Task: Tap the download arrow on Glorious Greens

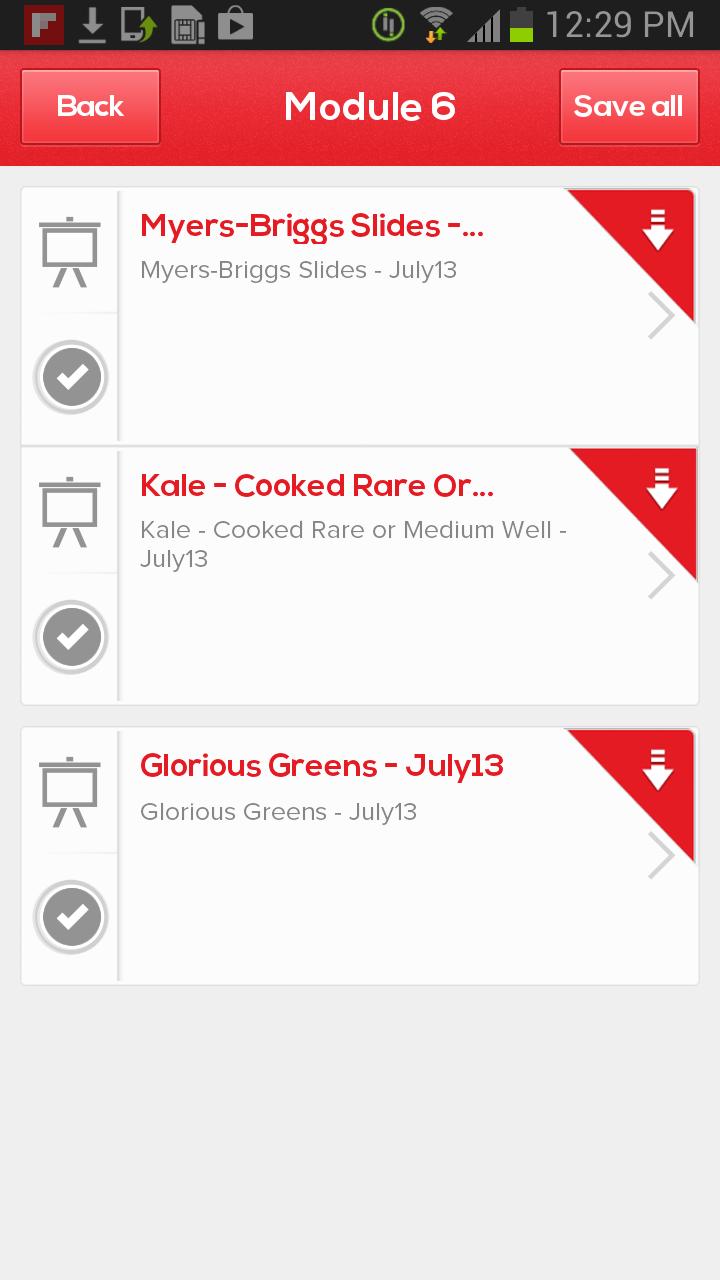Action: [x=658, y=769]
